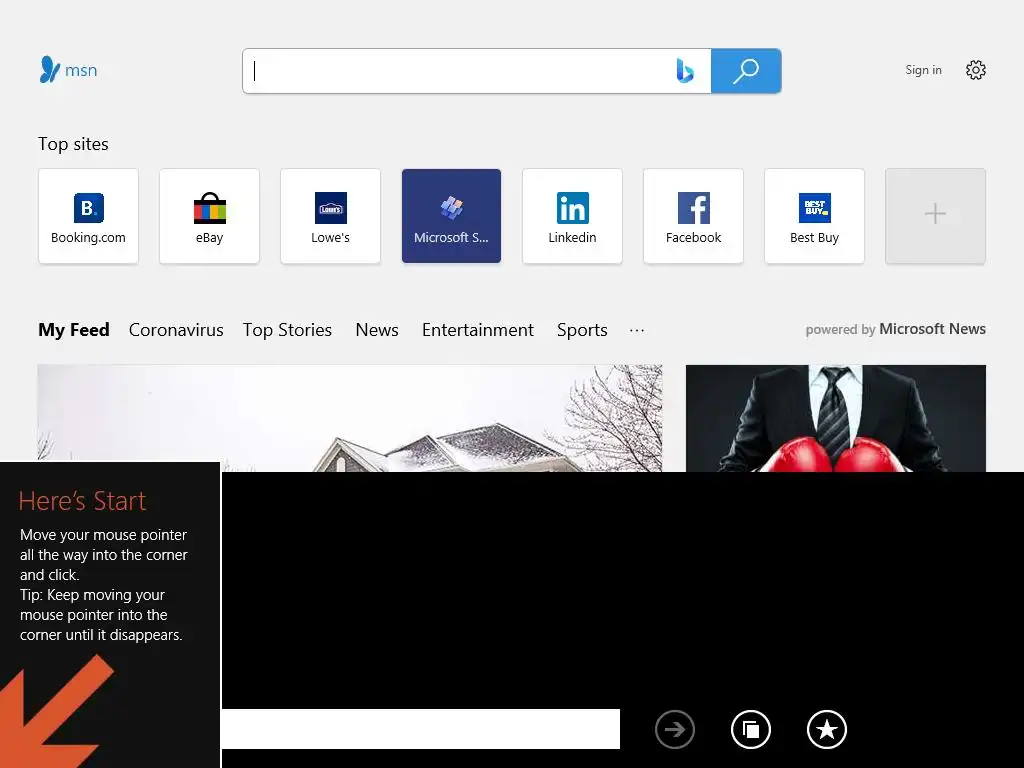Click the Bing logo in search box
Viewport: 1024px width, 768px height.
684,71
